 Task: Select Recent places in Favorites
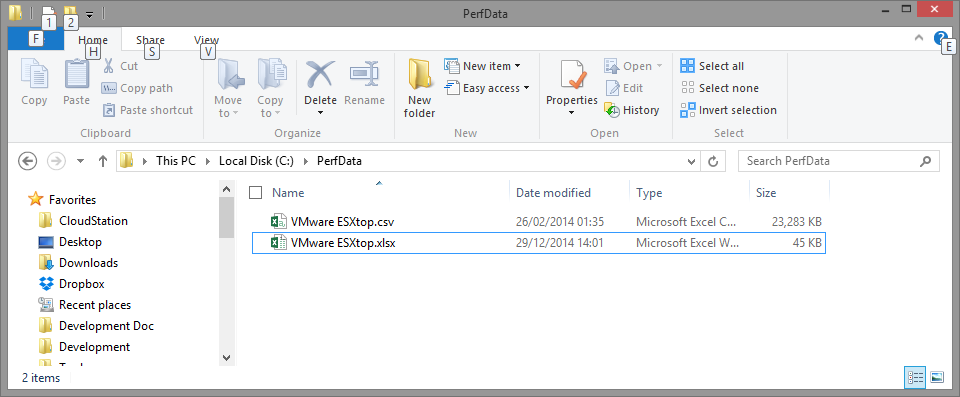[84, 304]
